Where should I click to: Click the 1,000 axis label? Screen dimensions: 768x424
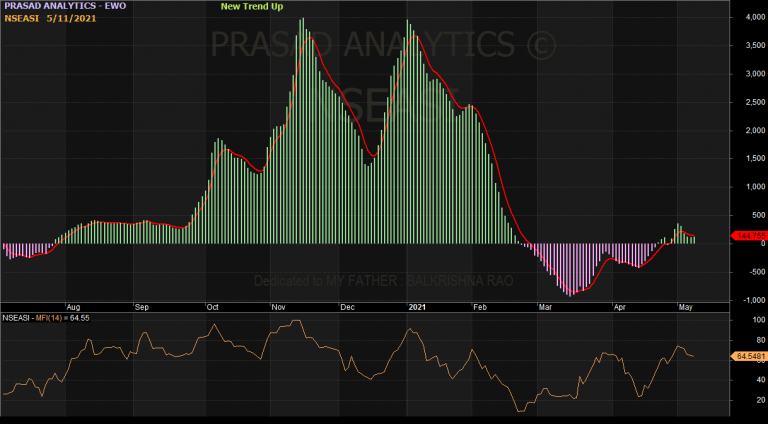(x=755, y=187)
